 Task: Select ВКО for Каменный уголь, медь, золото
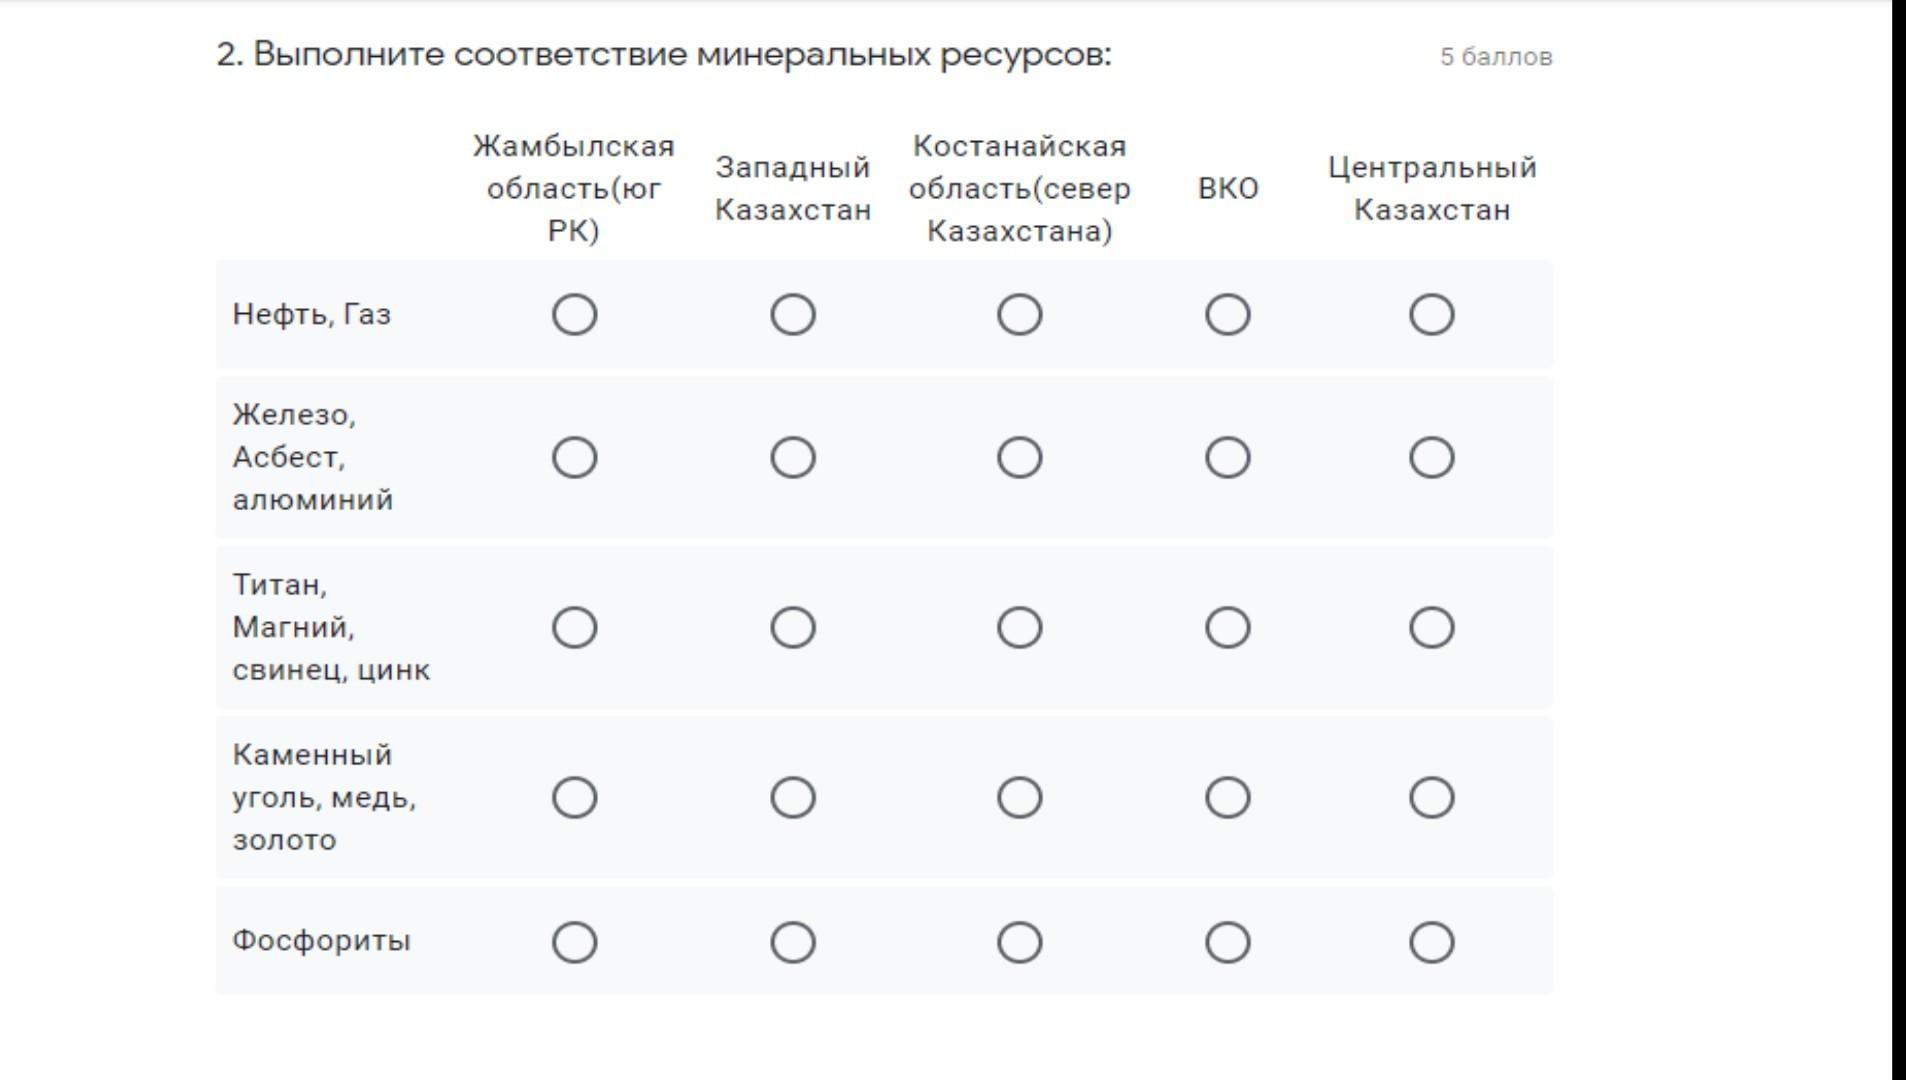pos(1227,798)
